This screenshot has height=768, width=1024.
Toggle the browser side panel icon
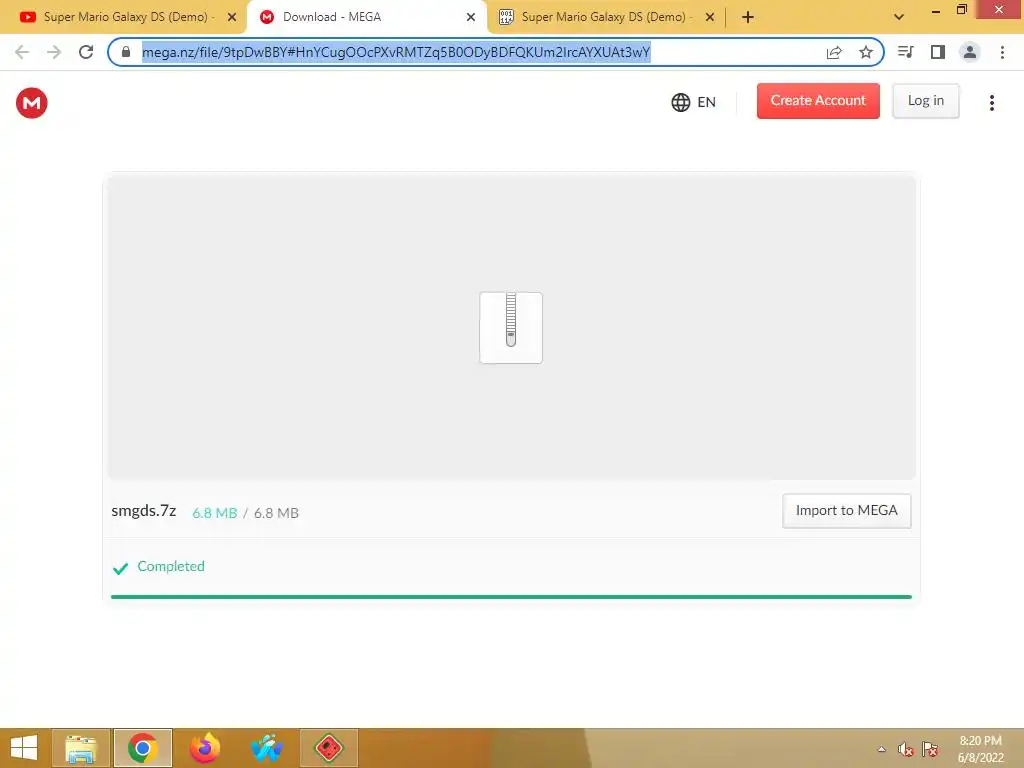point(938,52)
